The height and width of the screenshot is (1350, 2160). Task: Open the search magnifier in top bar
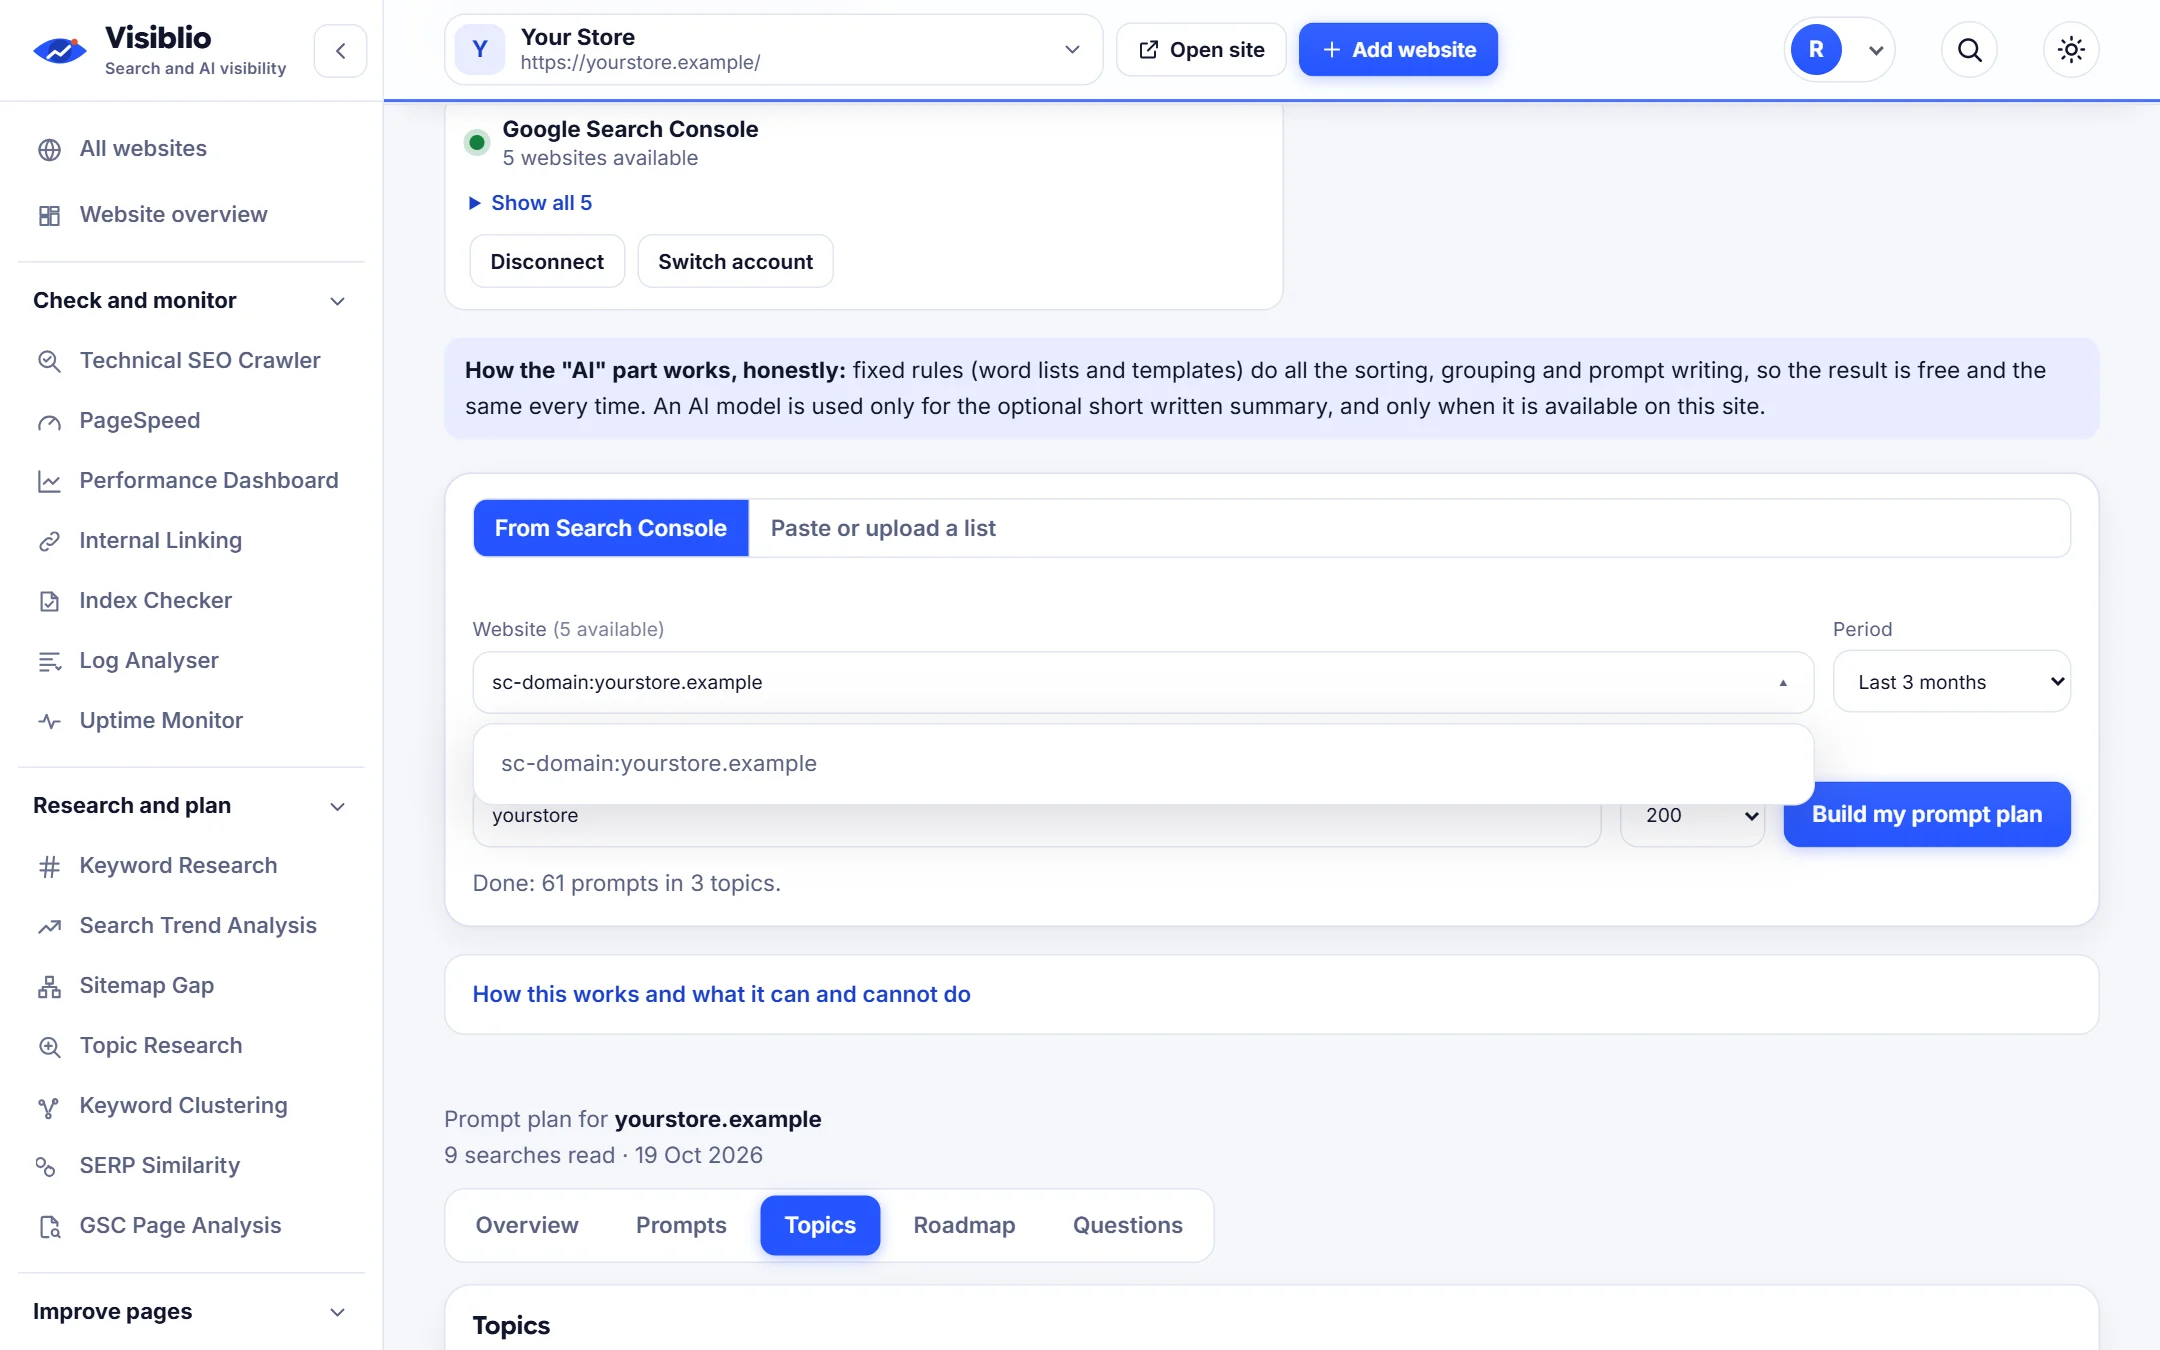pyautogui.click(x=1969, y=50)
